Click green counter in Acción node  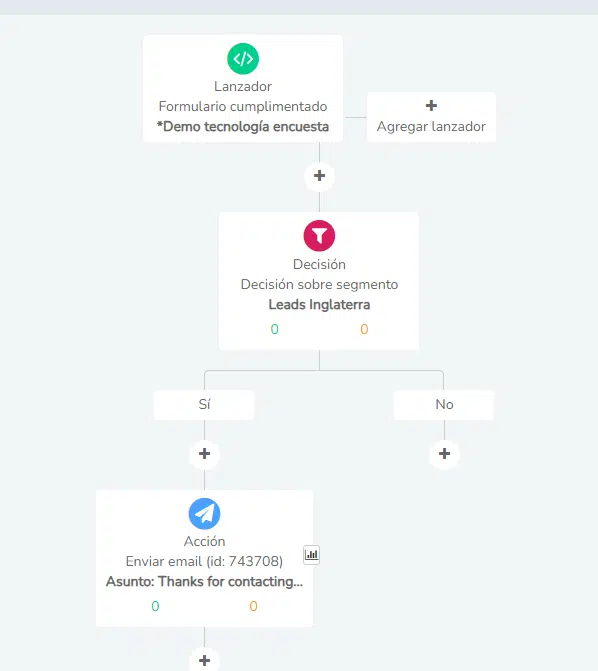[155, 606]
